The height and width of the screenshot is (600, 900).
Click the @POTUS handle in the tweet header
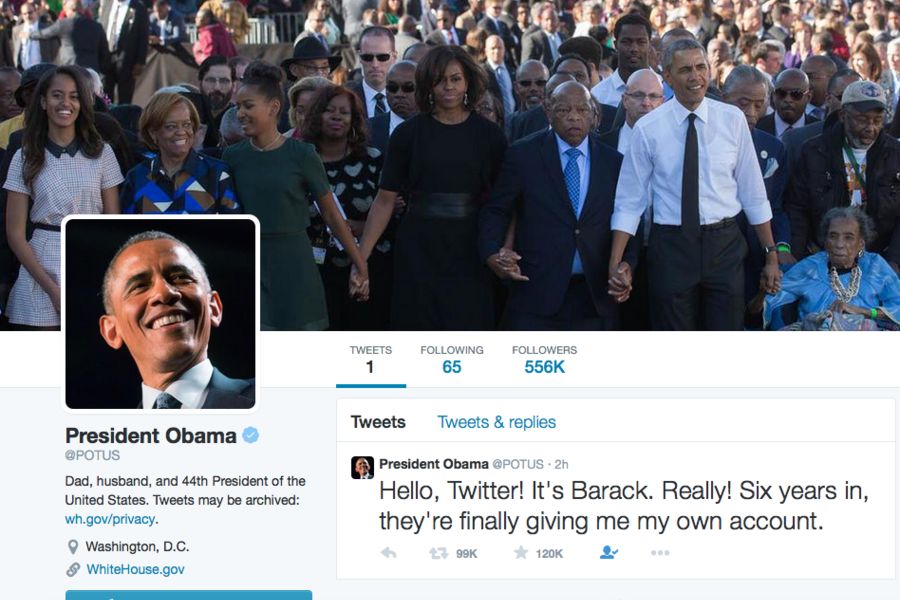[518, 464]
